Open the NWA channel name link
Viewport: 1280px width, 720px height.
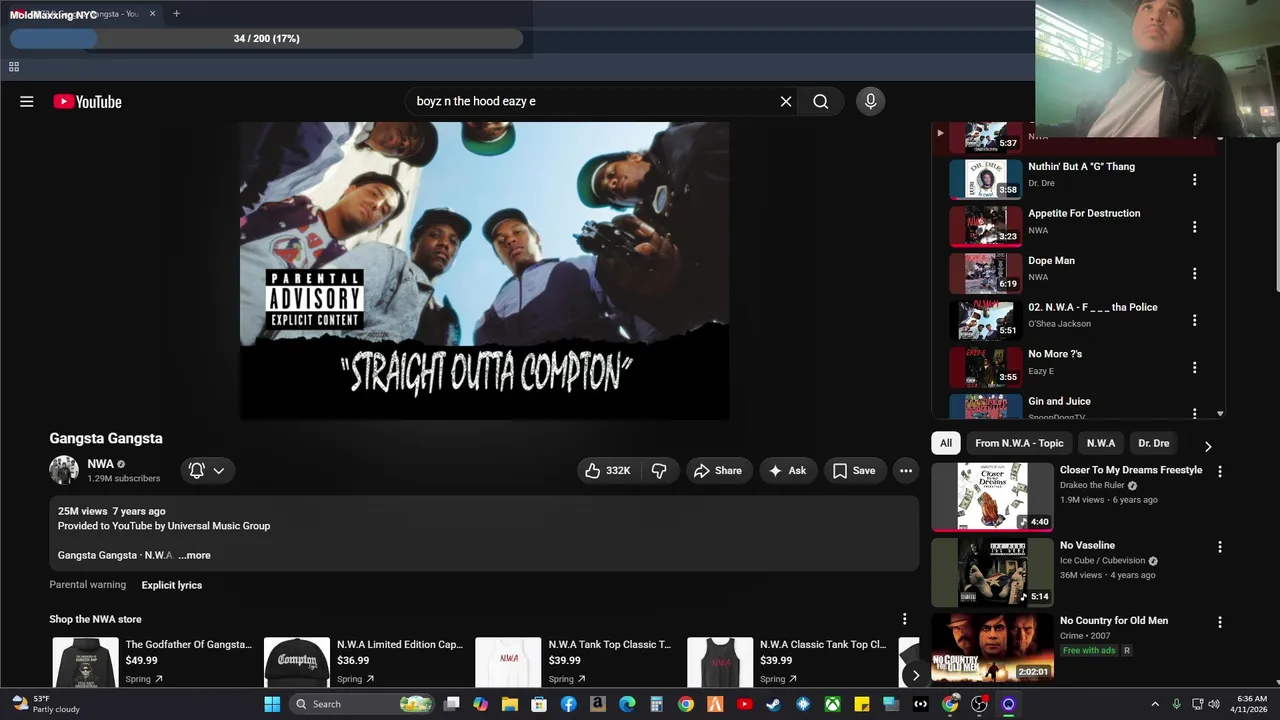click(x=100, y=464)
